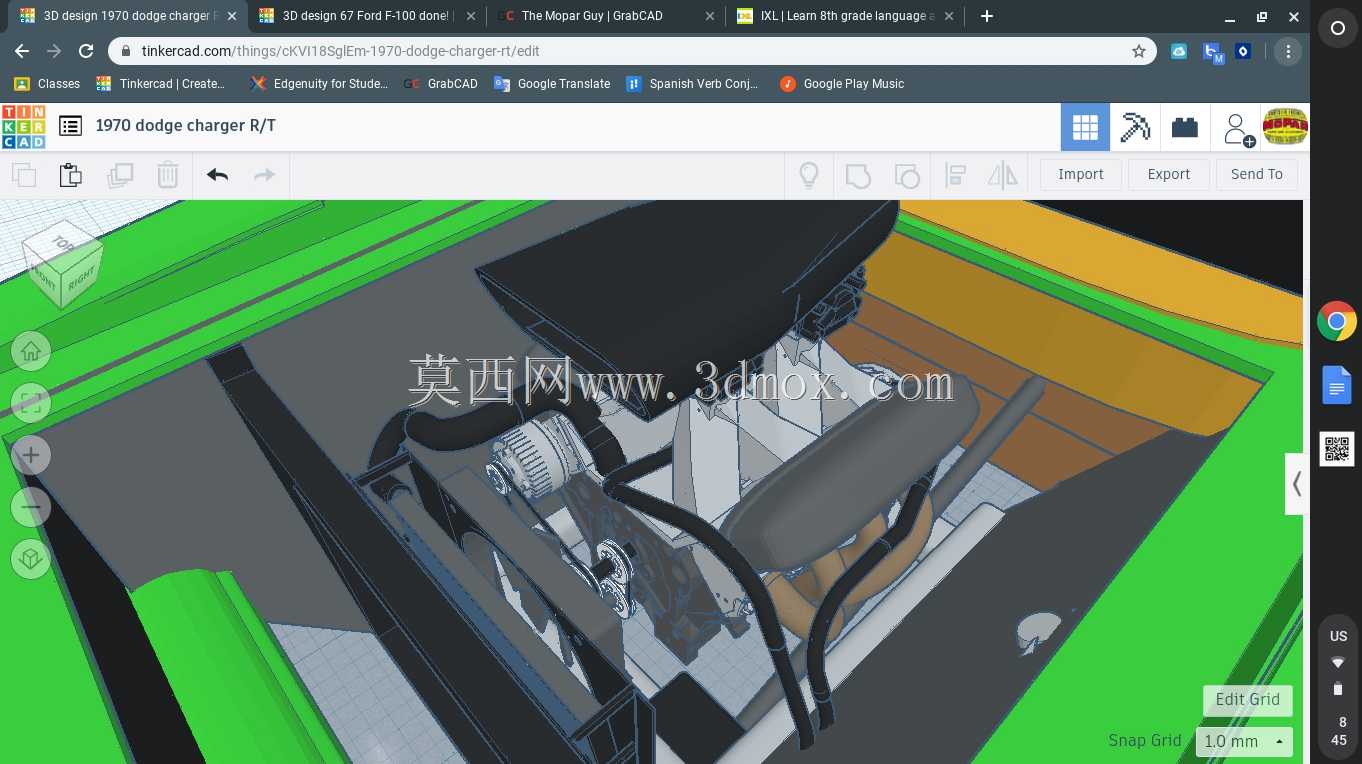1362x764 pixels.
Task: Expand the collapsed shapes panel arrow
Action: [1295, 484]
